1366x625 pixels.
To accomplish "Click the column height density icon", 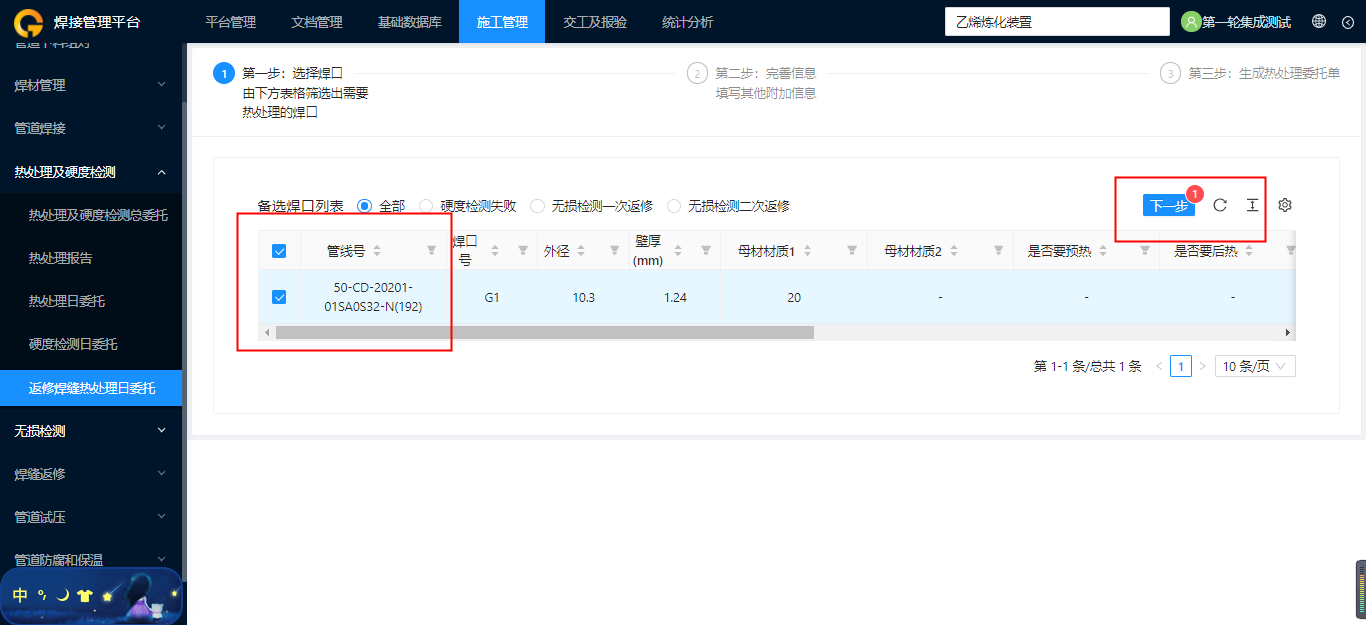I will pos(1252,205).
